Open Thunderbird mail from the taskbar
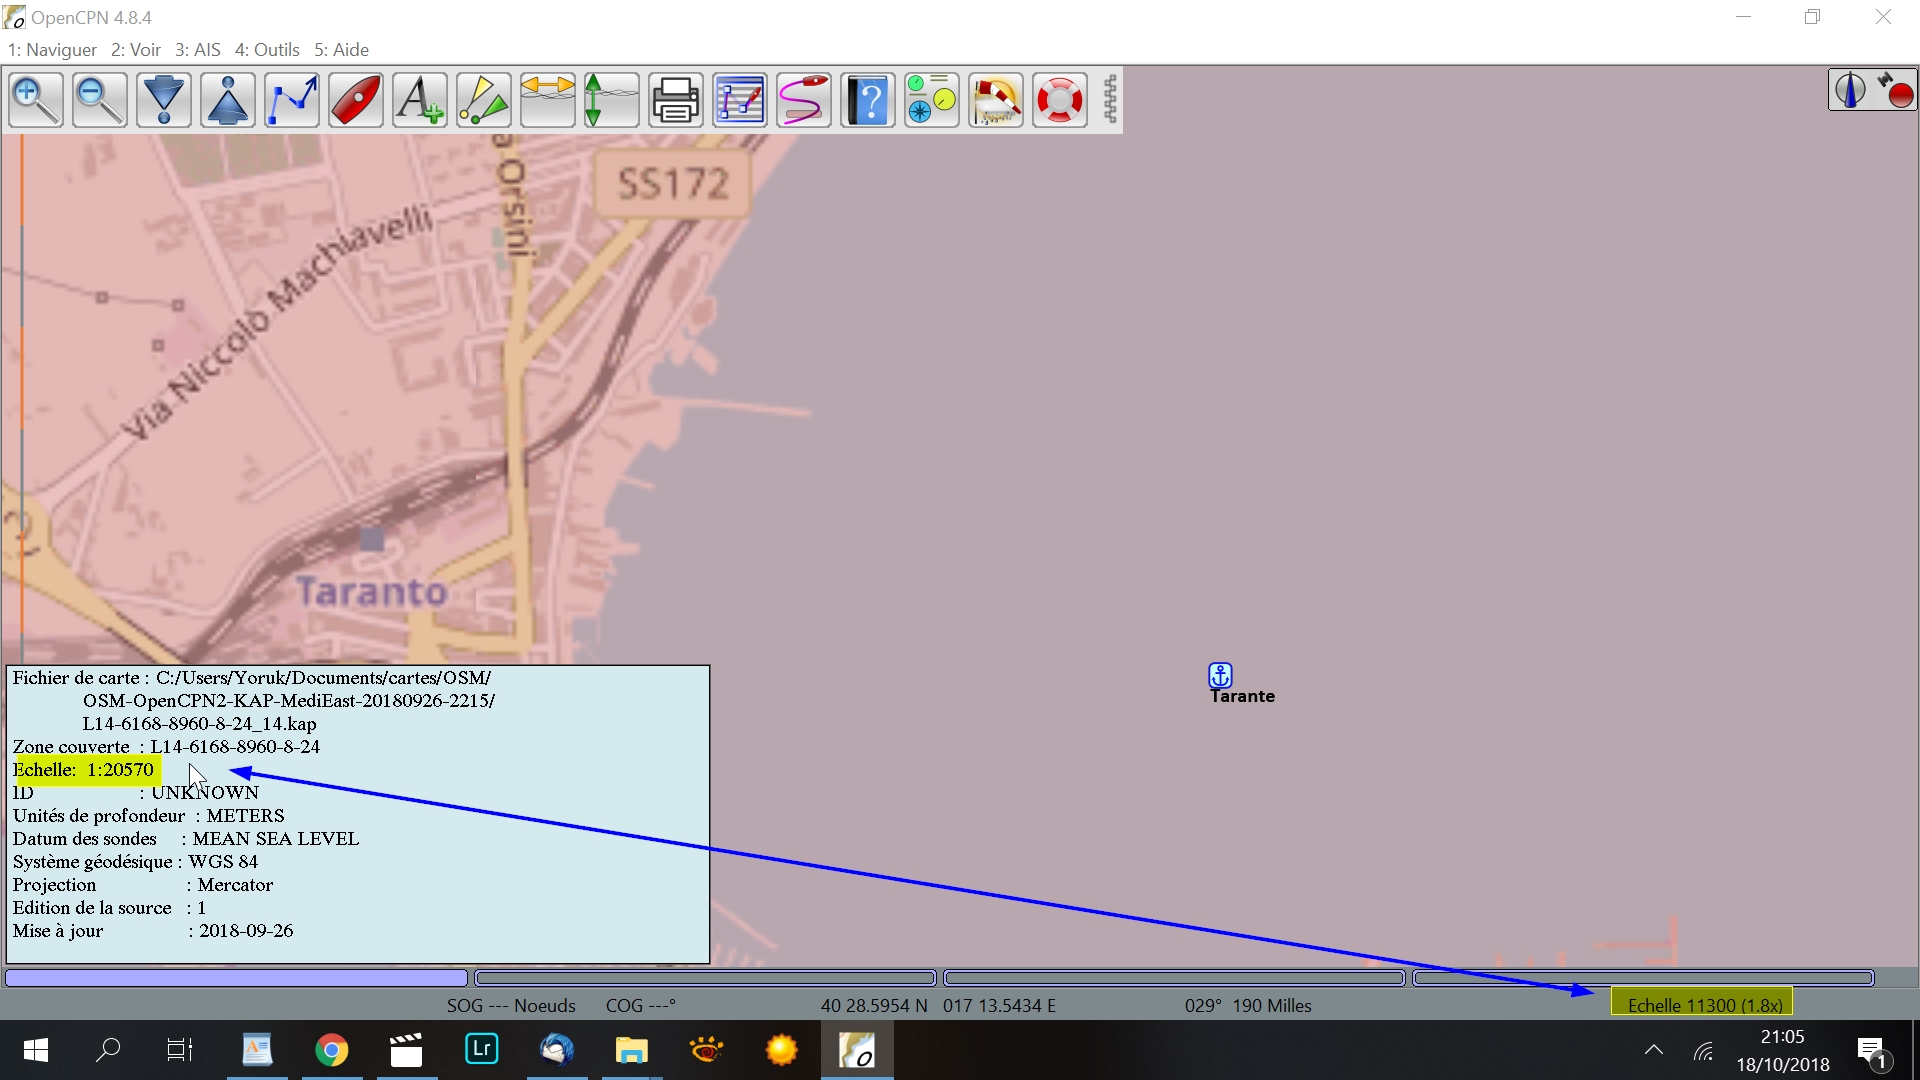Screen dimensions: 1920x1080 pyautogui.click(x=557, y=1050)
